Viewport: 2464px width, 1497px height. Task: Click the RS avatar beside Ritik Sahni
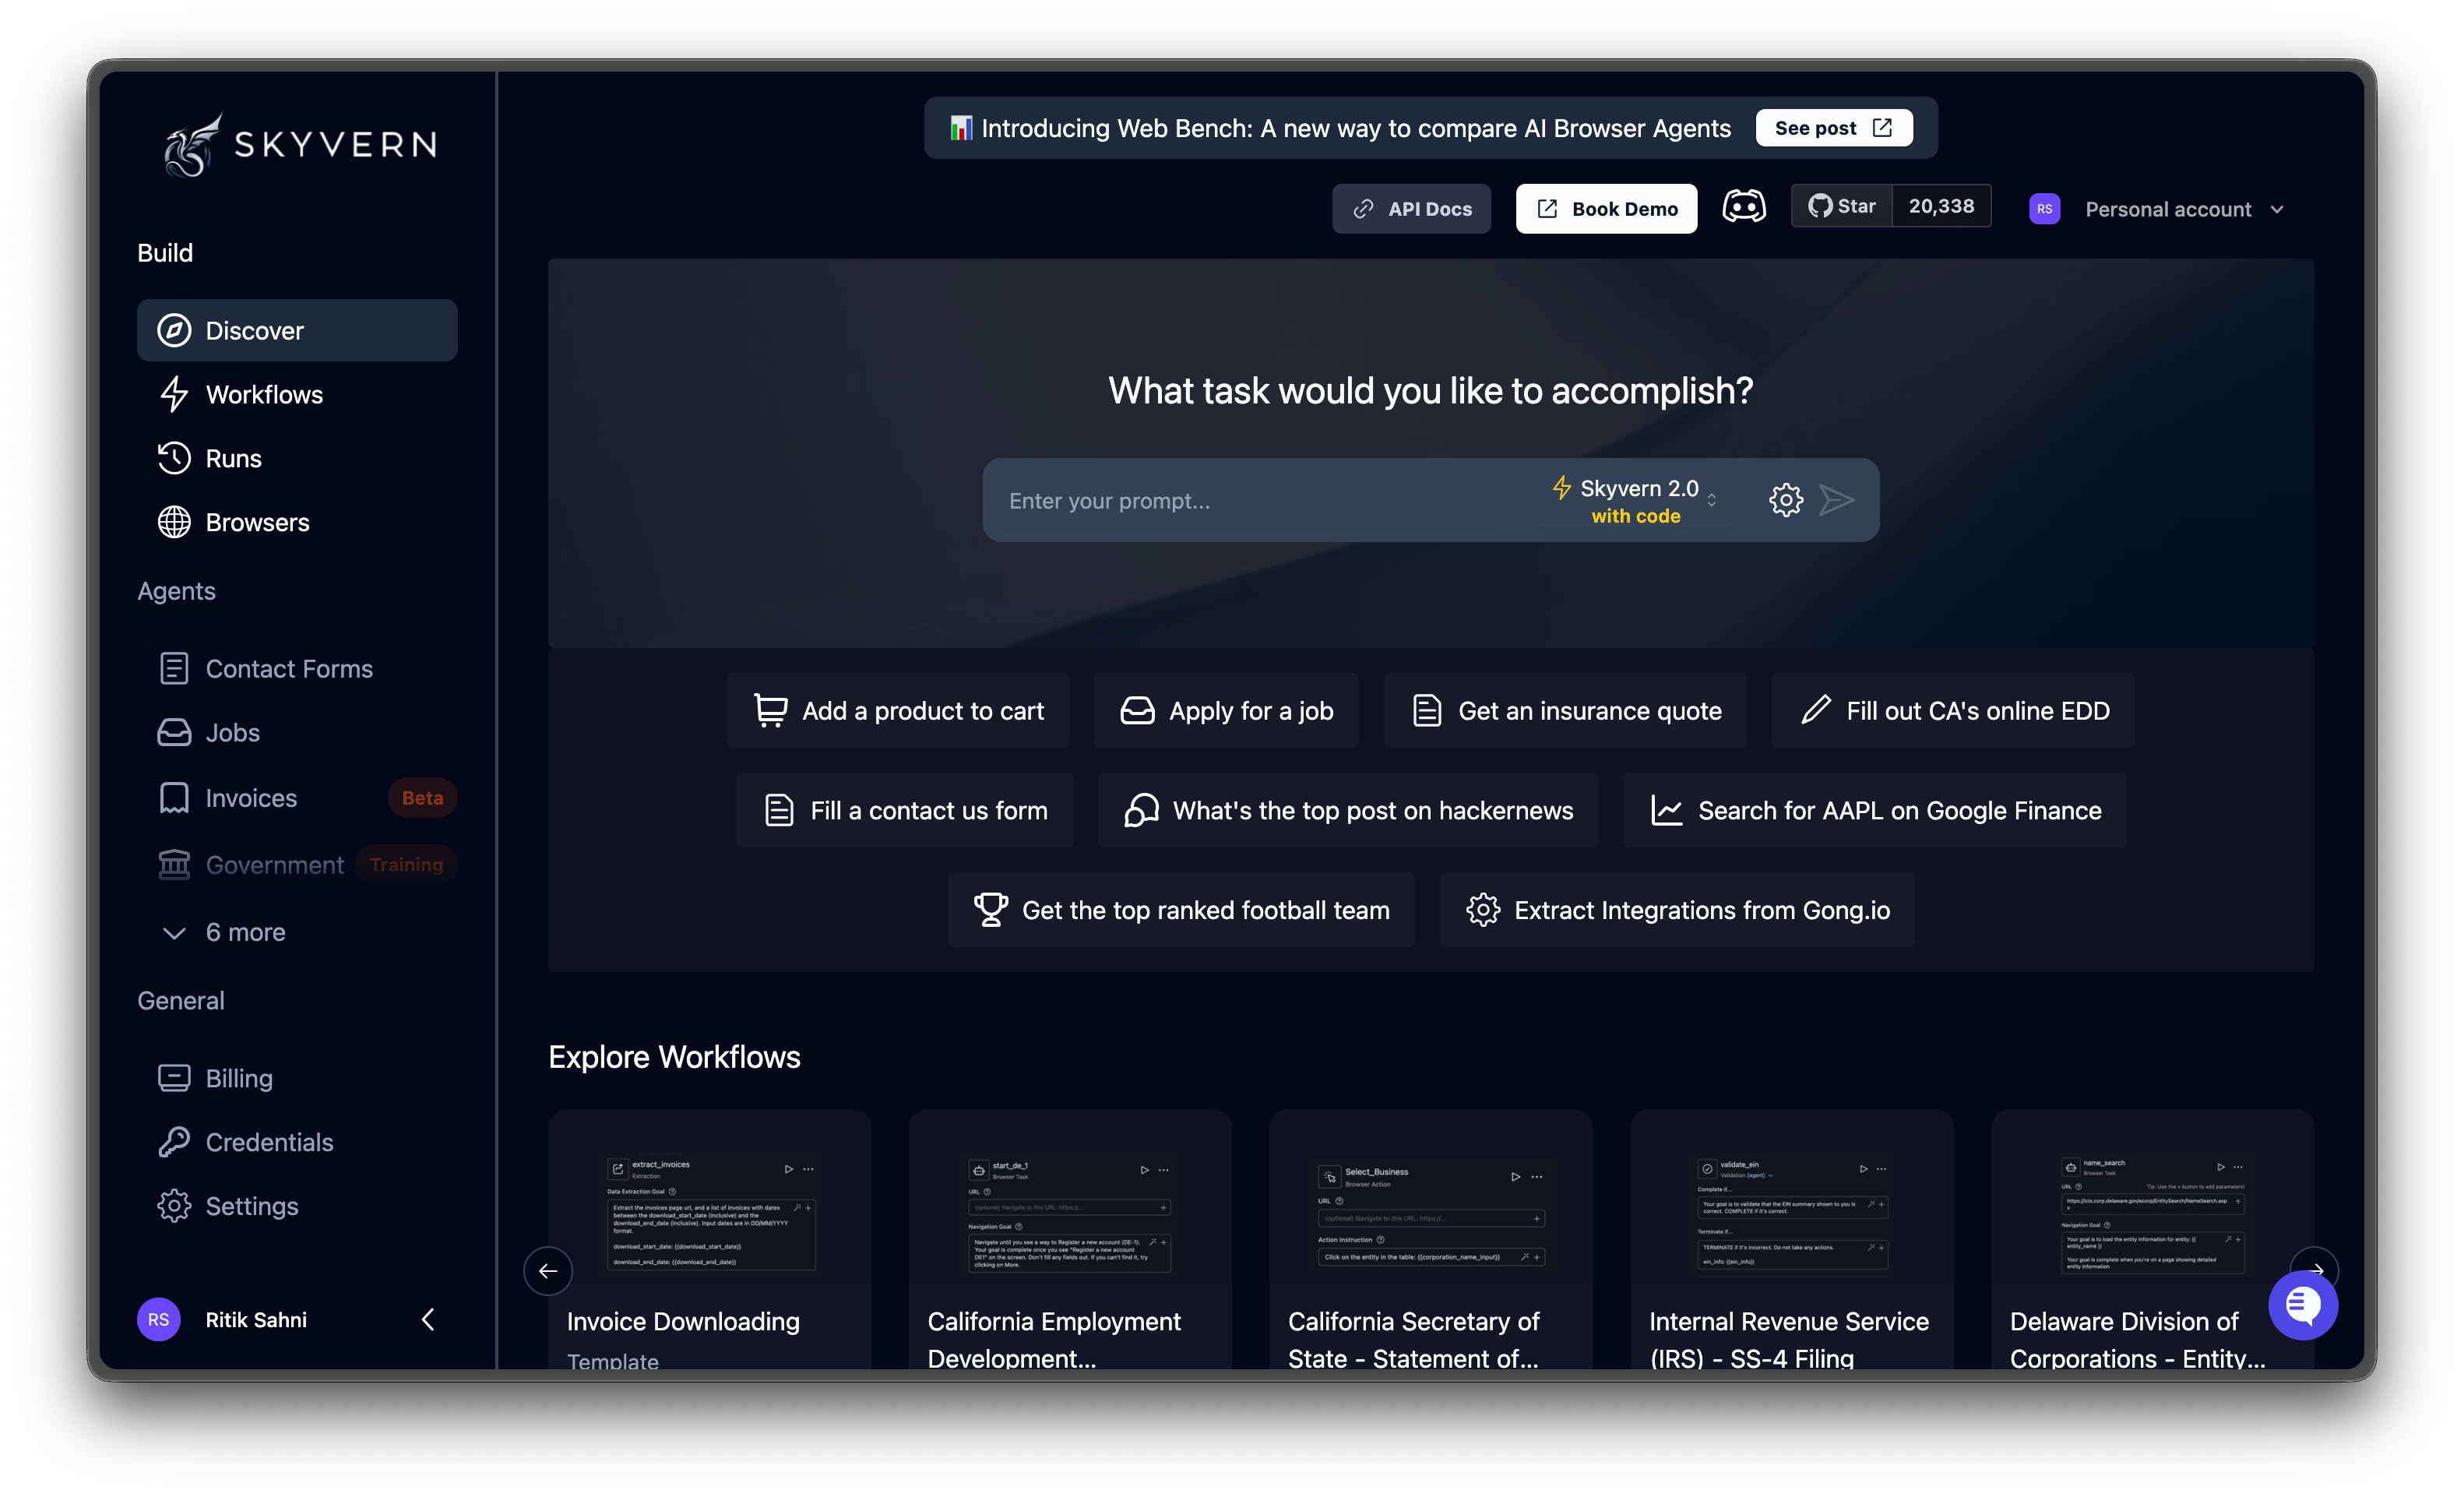pos(159,1319)
